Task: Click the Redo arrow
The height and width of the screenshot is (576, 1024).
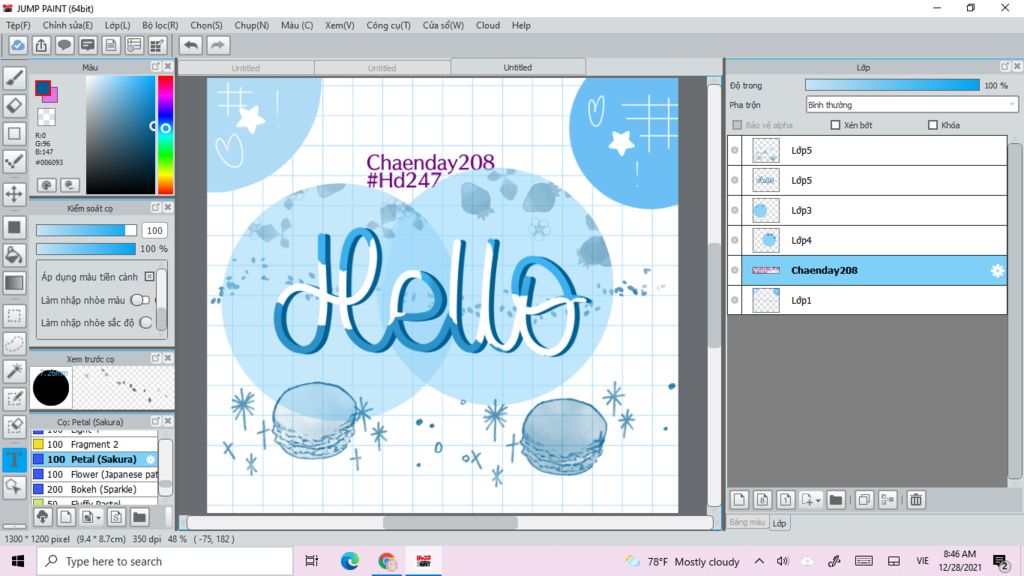Action: (x=218, y=45)
